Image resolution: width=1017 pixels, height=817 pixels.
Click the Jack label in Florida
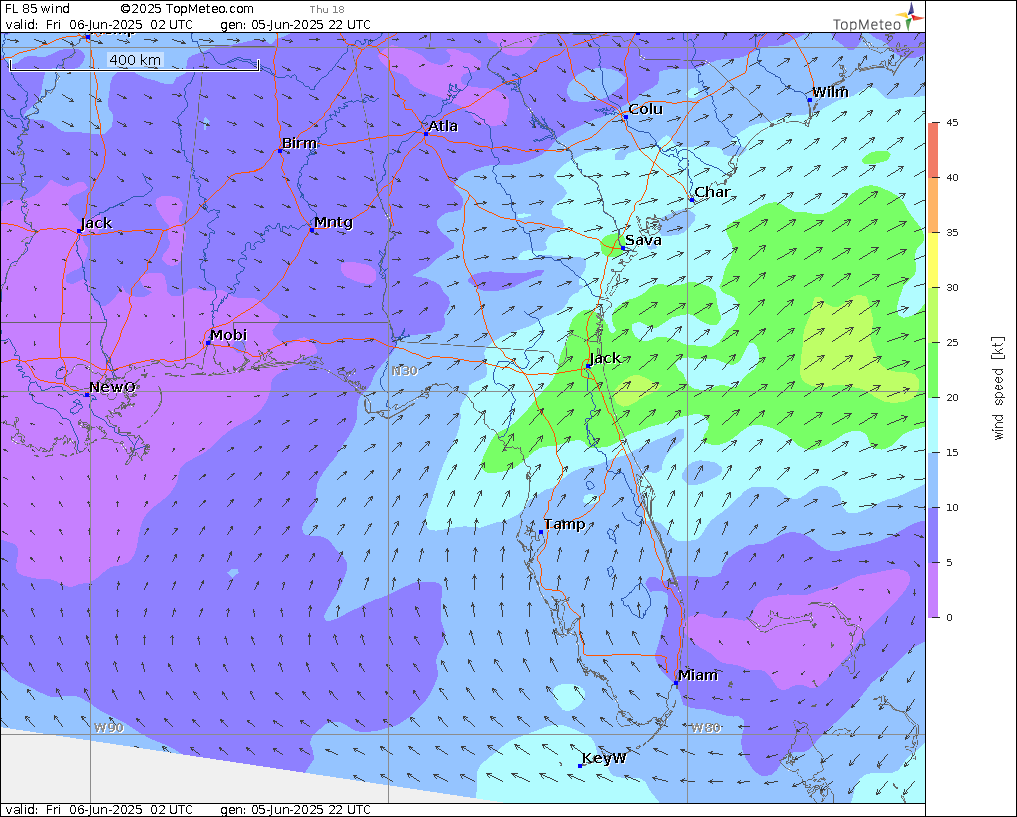605,359
